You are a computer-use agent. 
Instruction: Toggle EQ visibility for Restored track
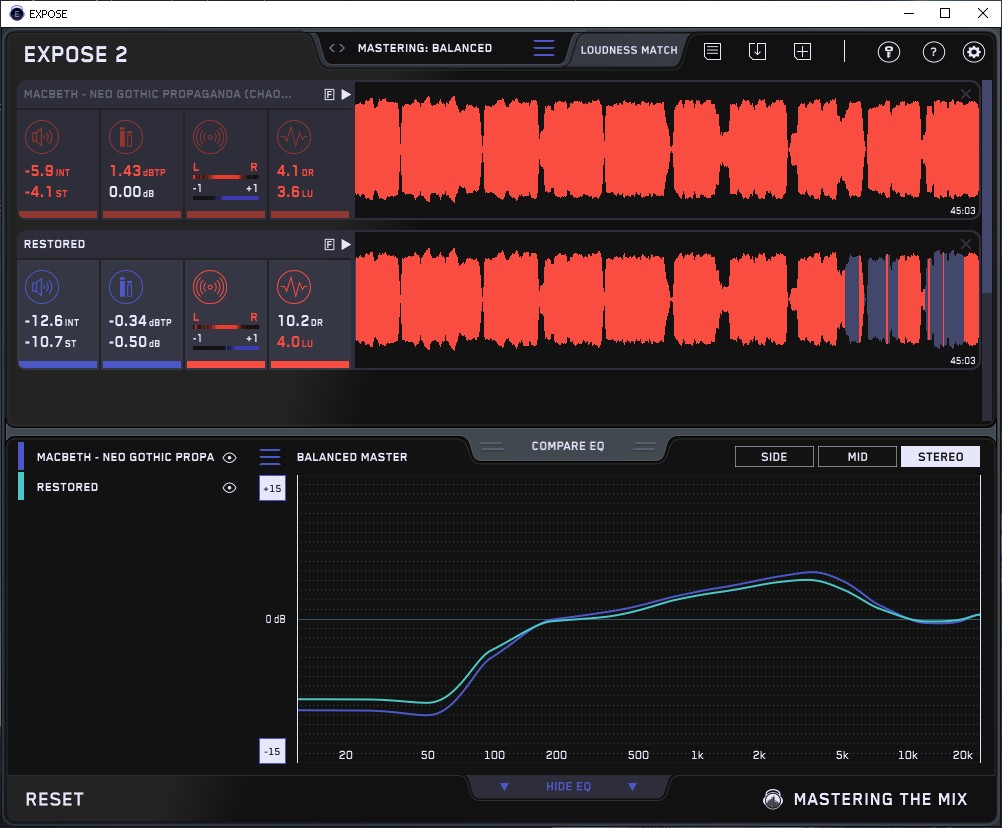tap(230, 488)
